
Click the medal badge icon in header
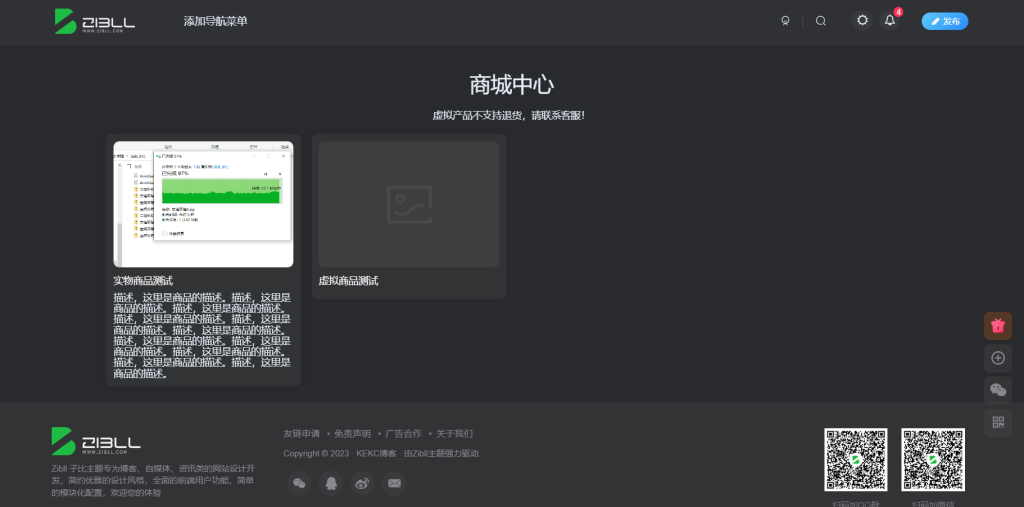click(785, 21)
